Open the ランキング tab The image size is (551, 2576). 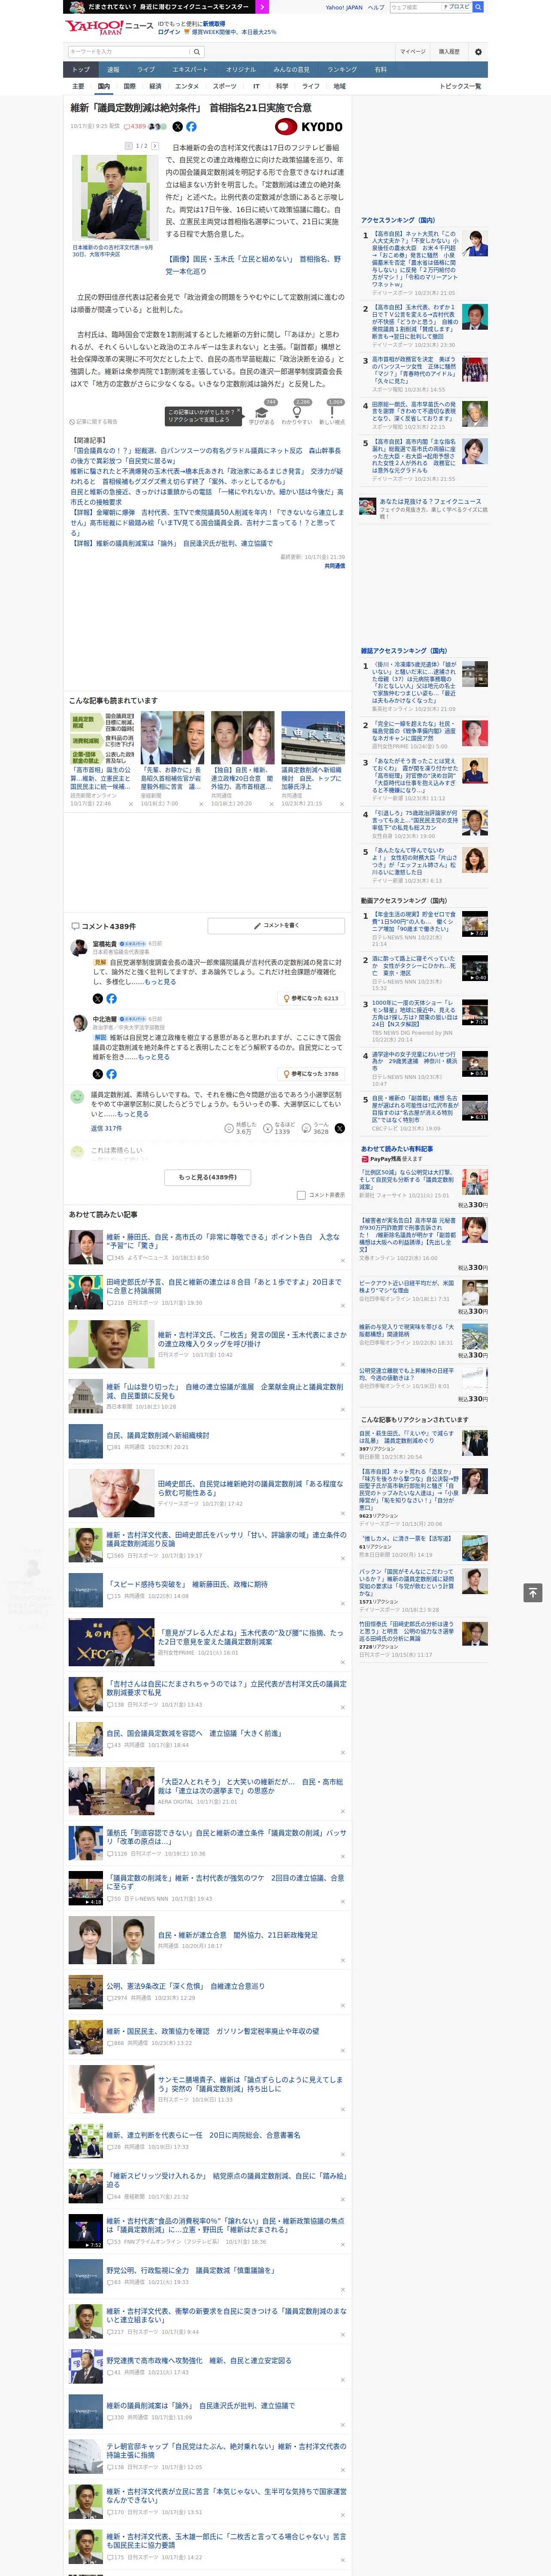click(x=342, y=70)
